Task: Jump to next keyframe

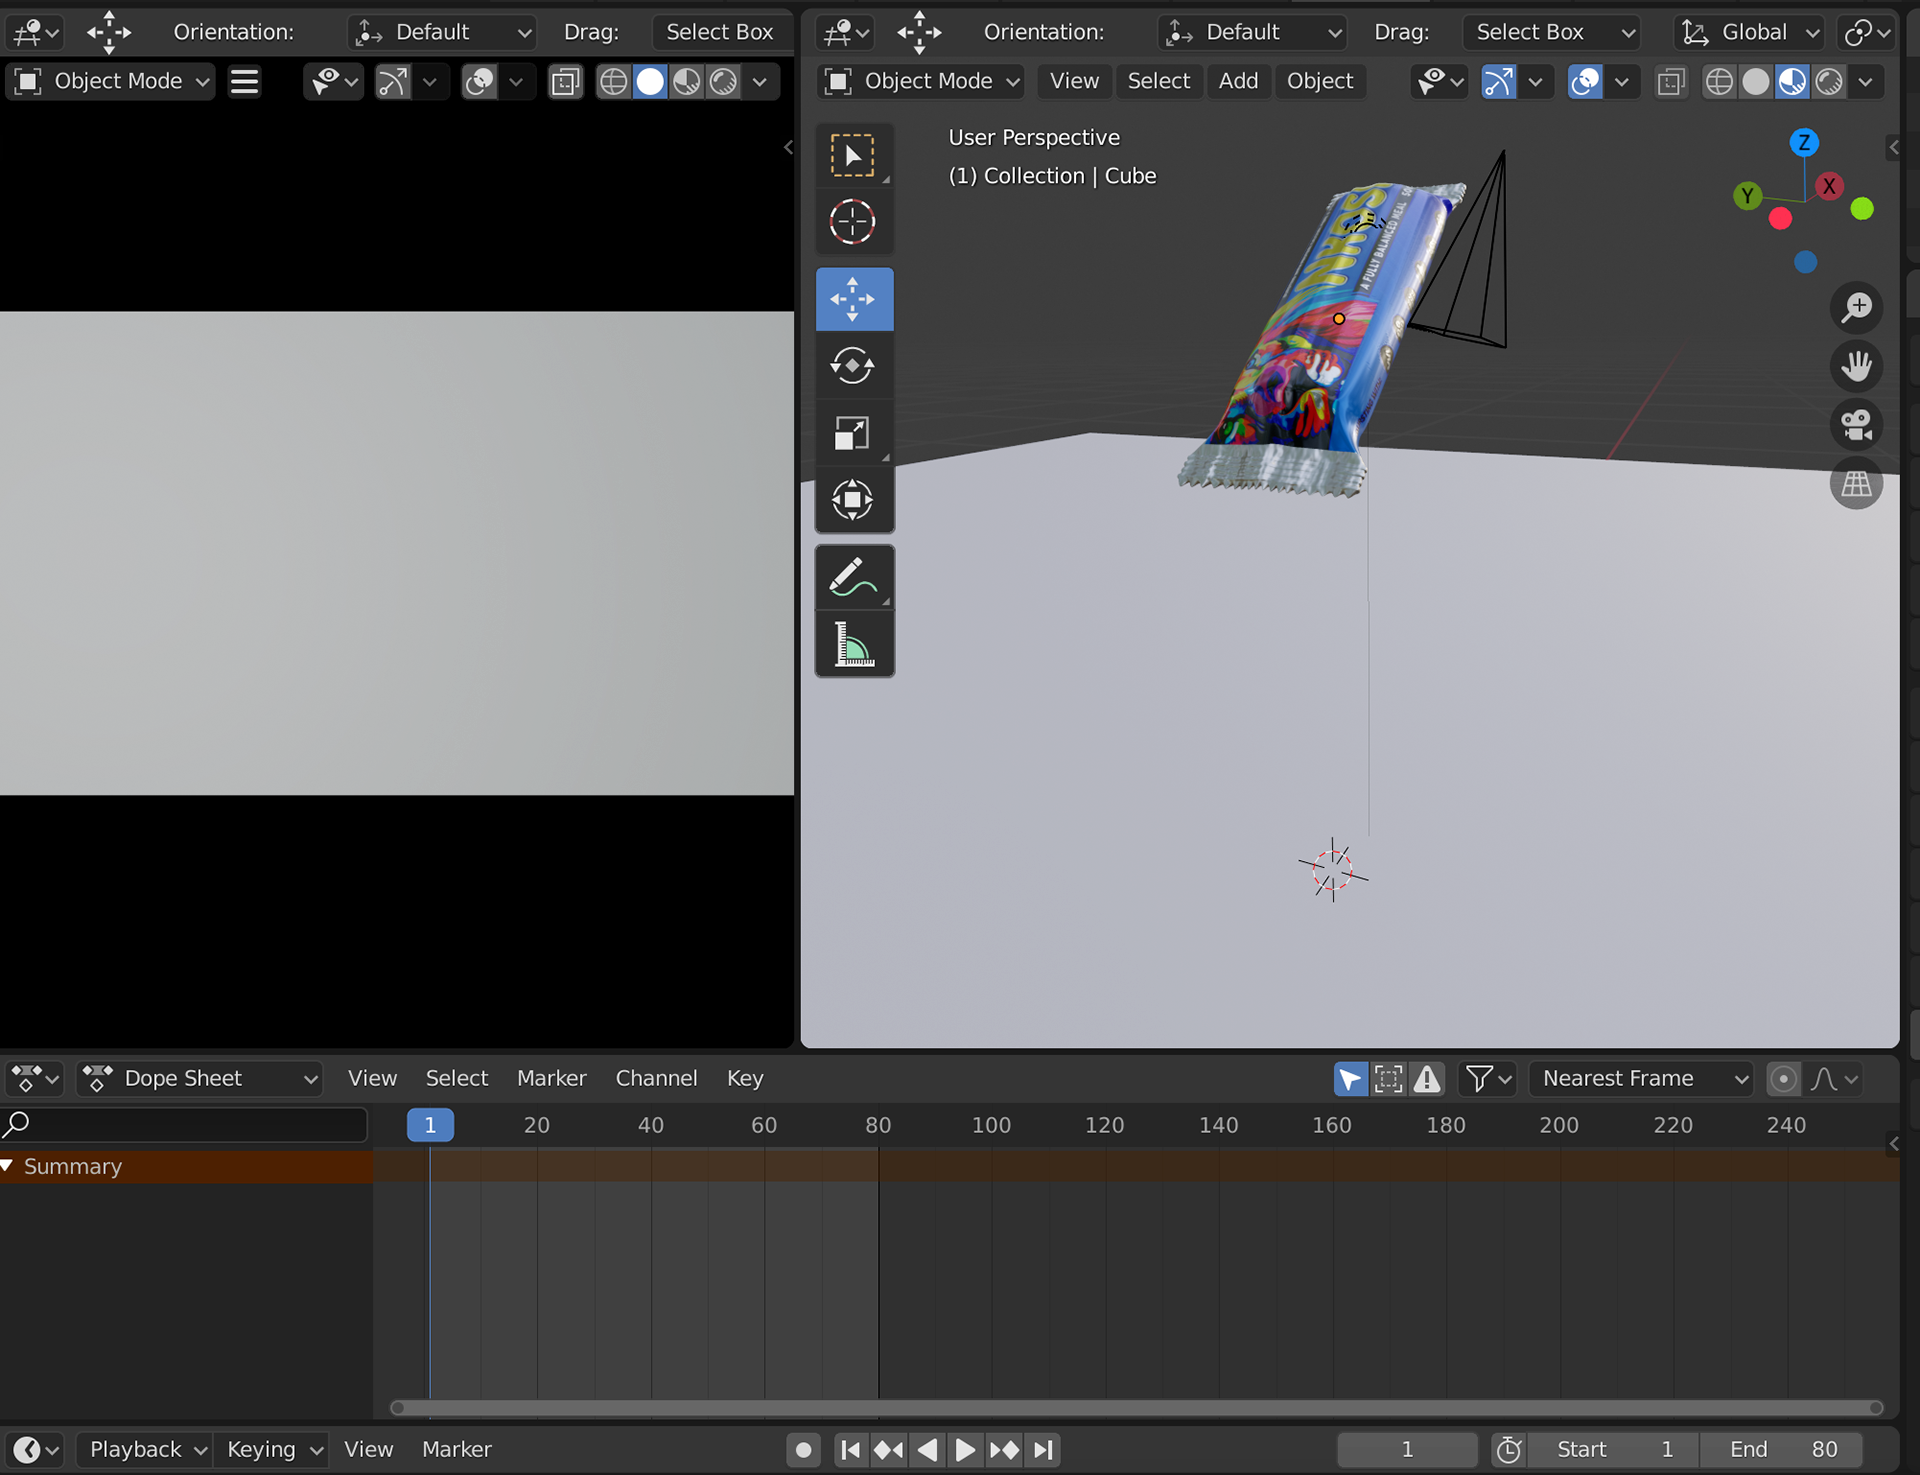Action: (1004, 1449)
